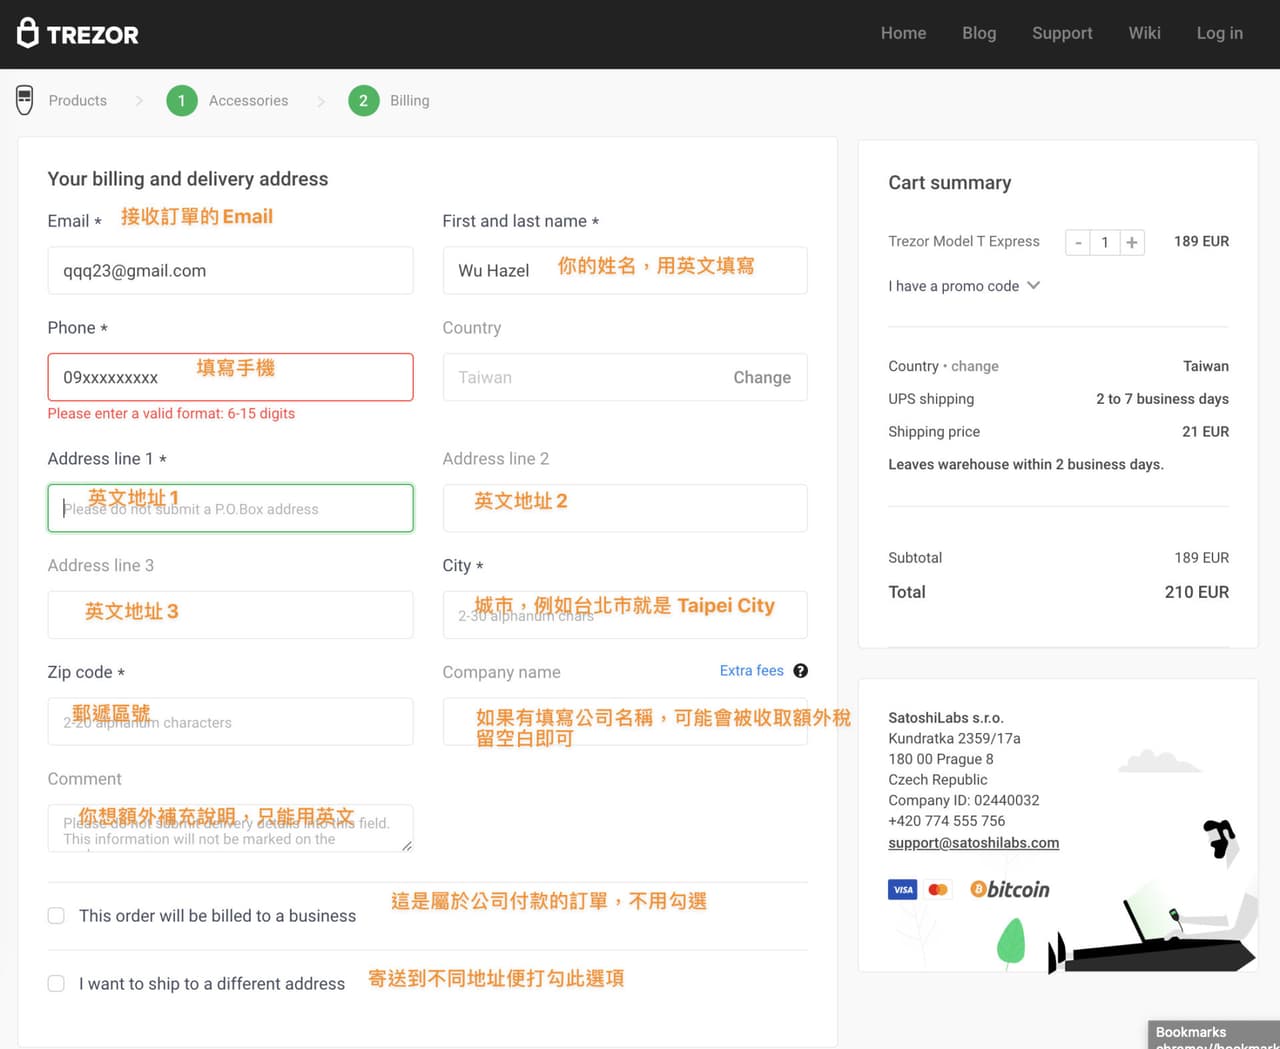The height and width of the screenshot is (1049, 1280).
Task: Click Log in
Action: click(1220, 33)
